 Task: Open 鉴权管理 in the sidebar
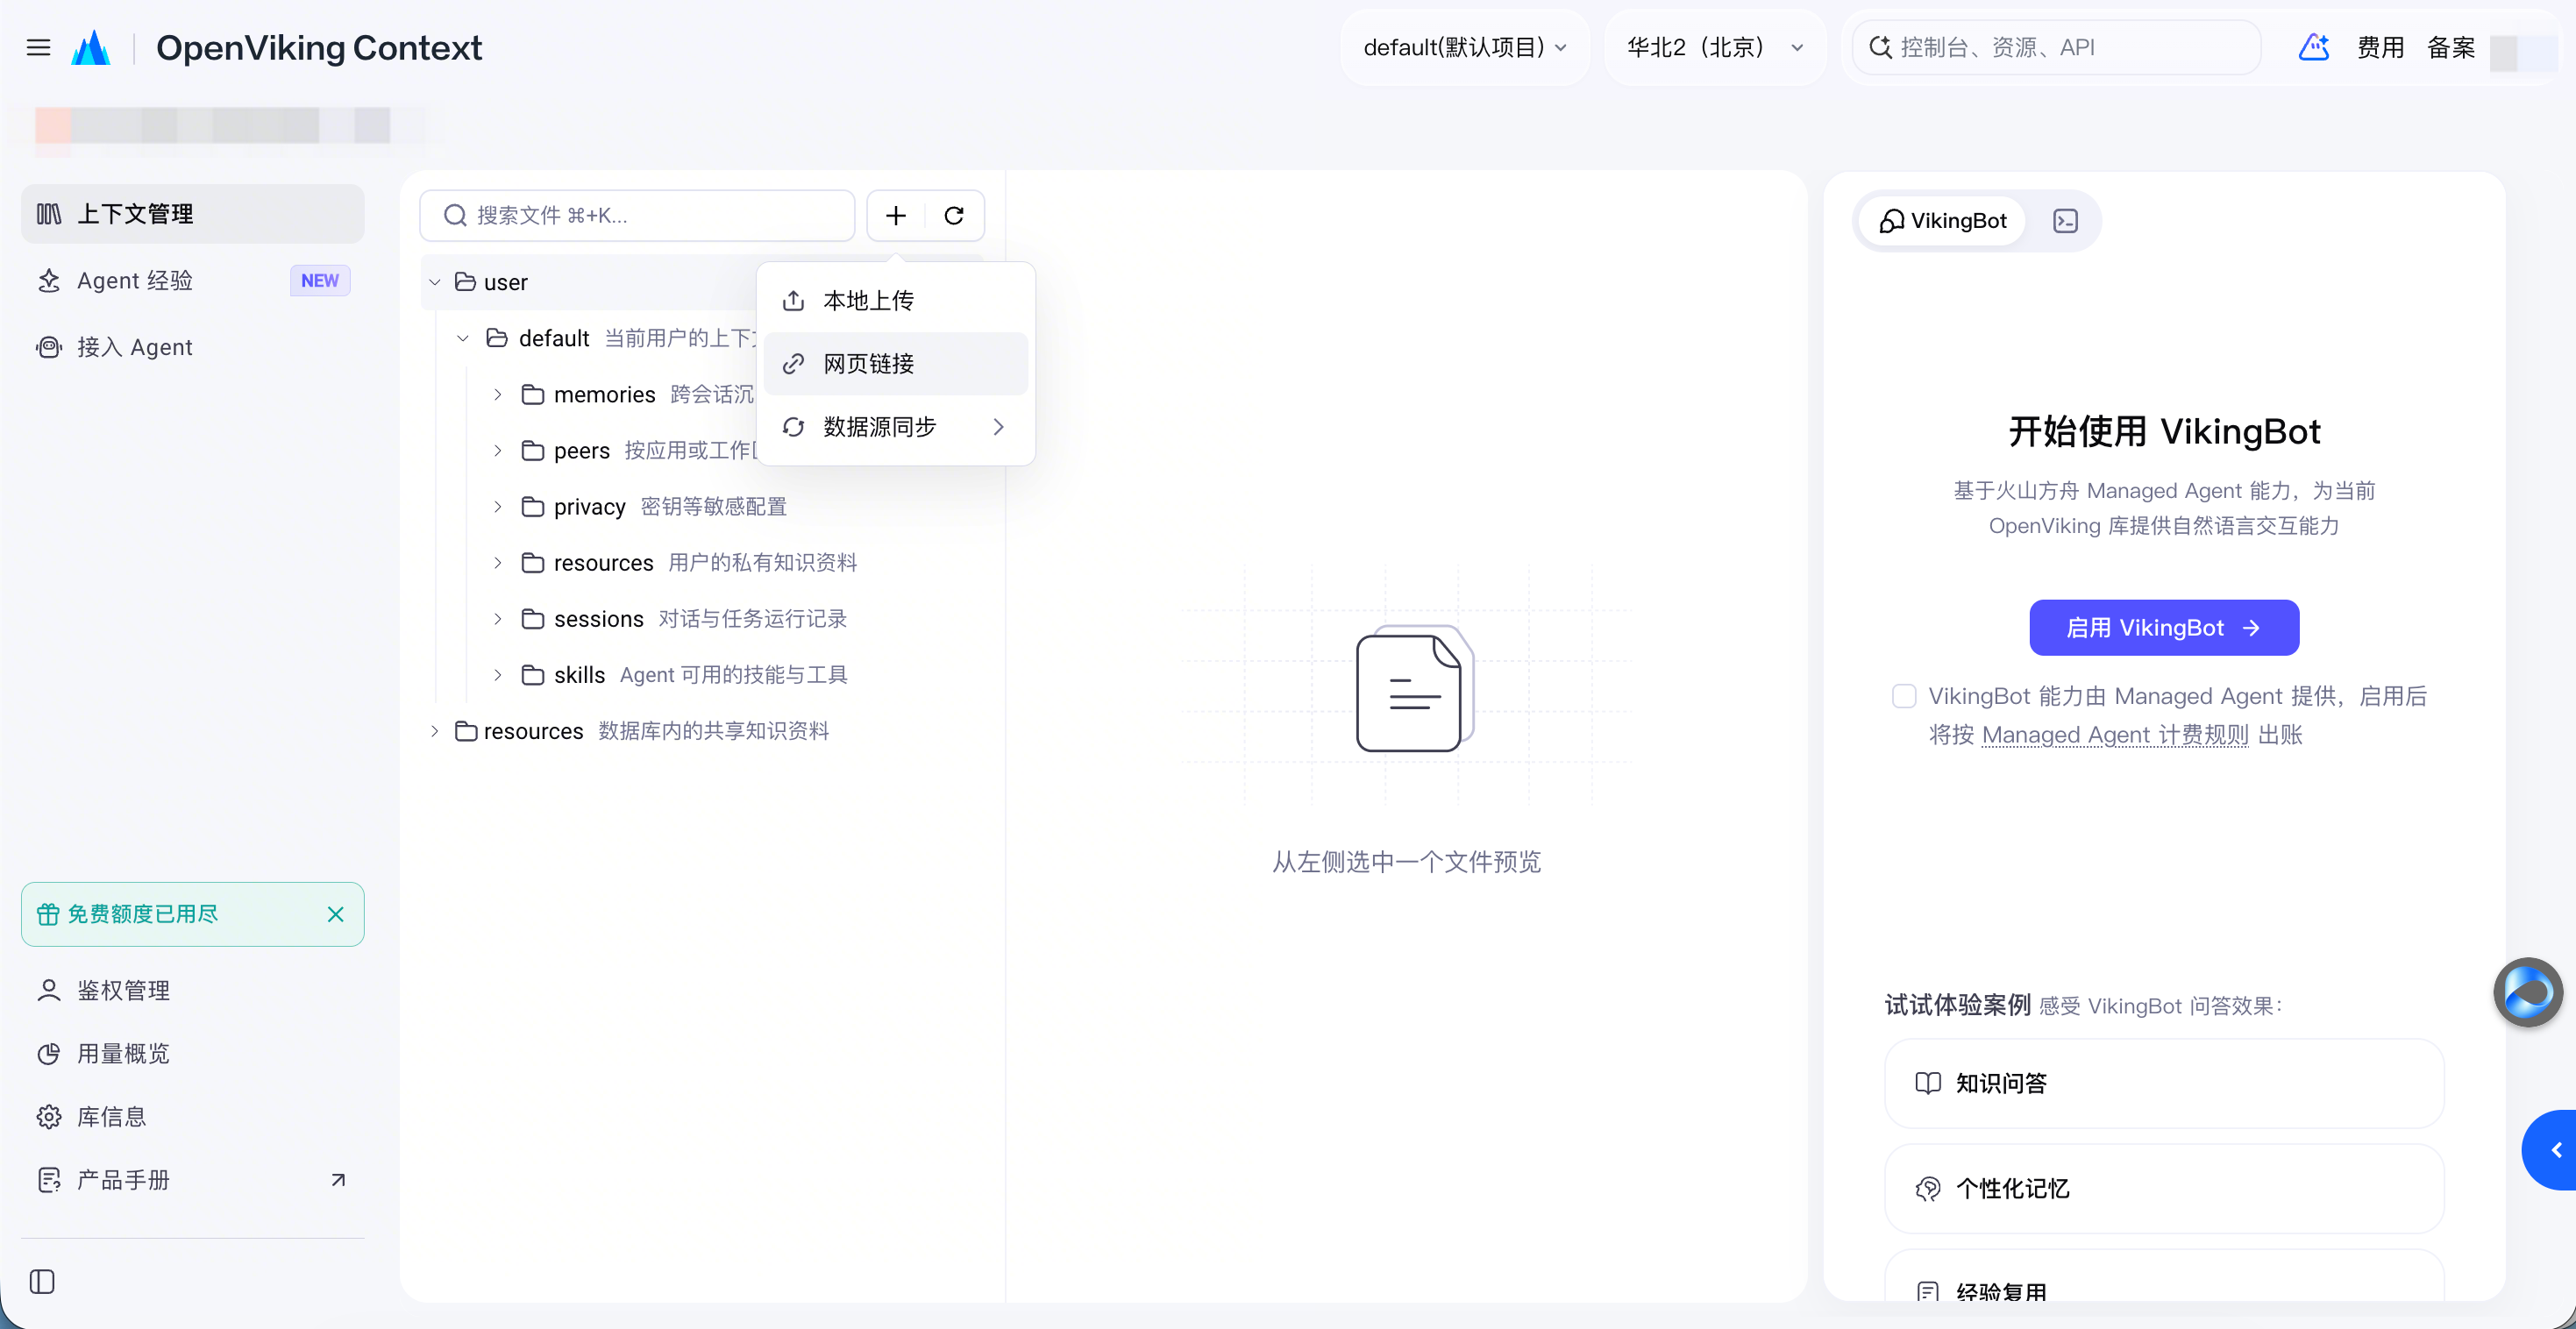tap(192, 990)
